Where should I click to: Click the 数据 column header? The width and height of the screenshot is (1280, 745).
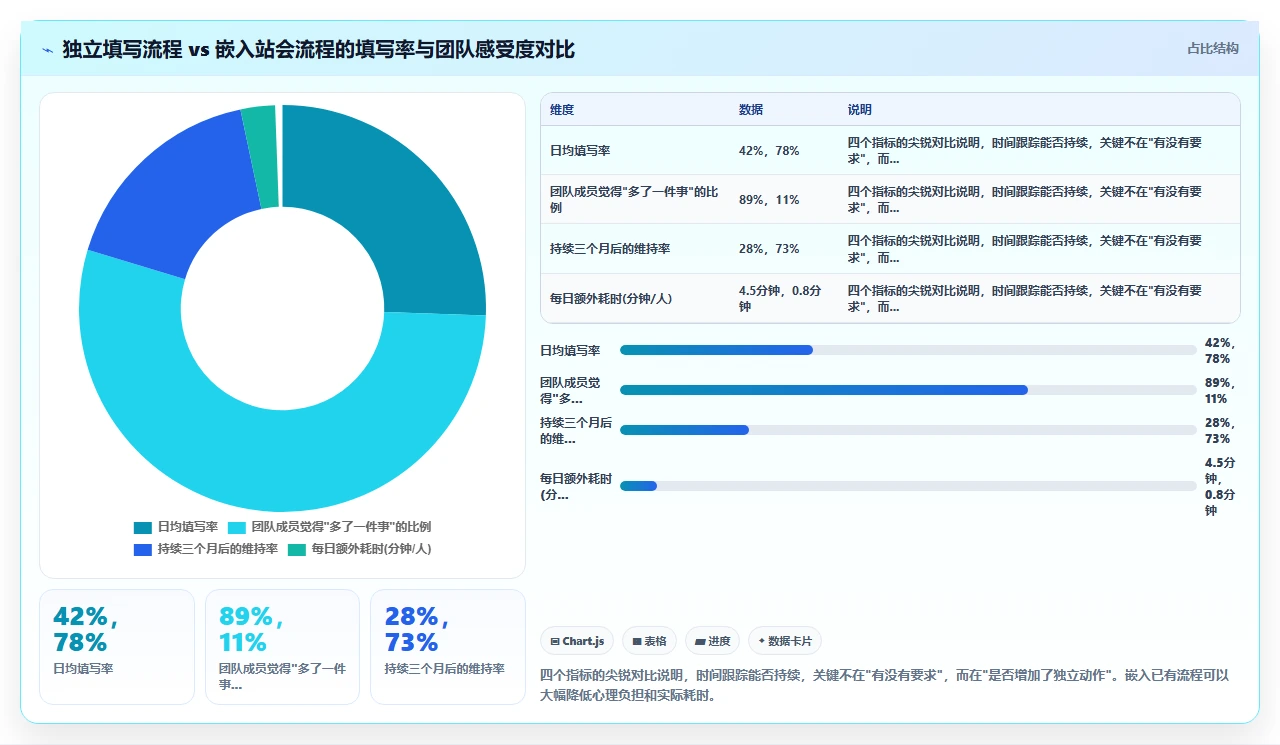[751, 110]
